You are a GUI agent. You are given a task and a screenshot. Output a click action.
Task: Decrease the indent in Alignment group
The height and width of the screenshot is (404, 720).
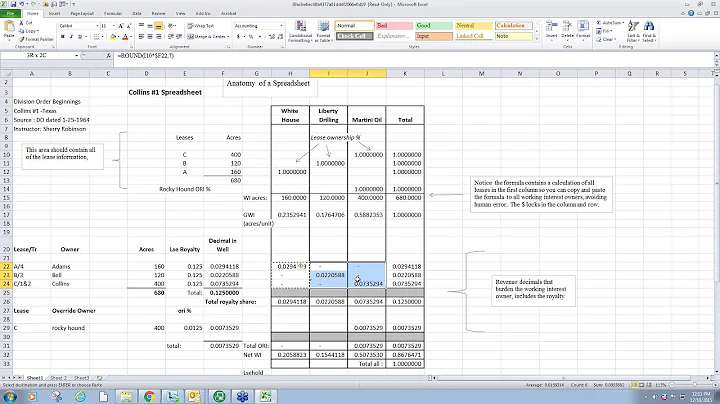(171, 36)
